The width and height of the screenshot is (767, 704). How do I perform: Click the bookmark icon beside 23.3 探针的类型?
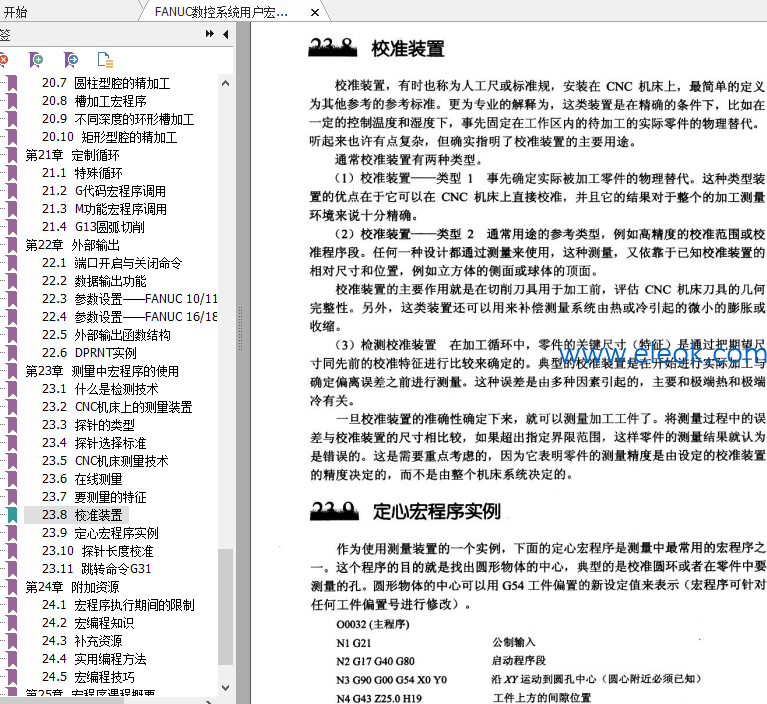12,425
